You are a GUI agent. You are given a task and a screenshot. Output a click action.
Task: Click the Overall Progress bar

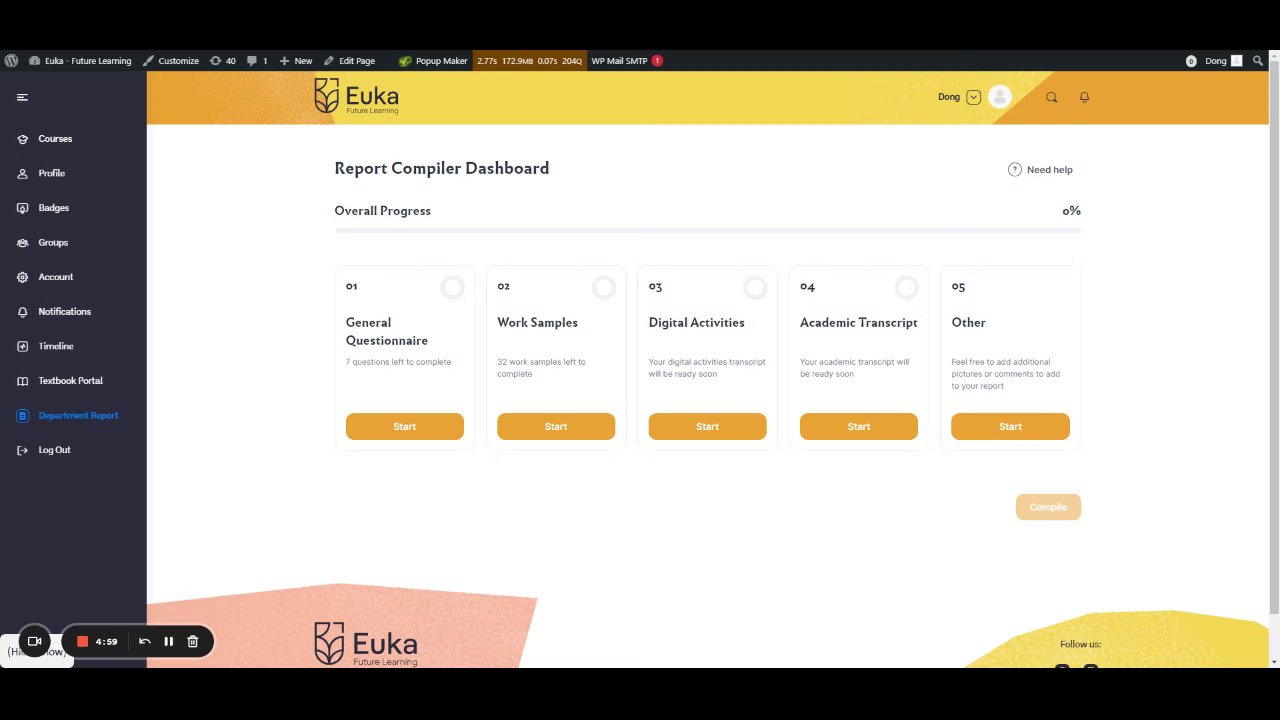click(708, 231)
